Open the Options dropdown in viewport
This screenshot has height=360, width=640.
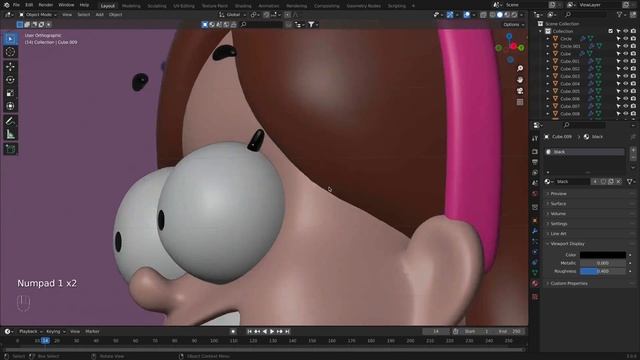point(513,24)
